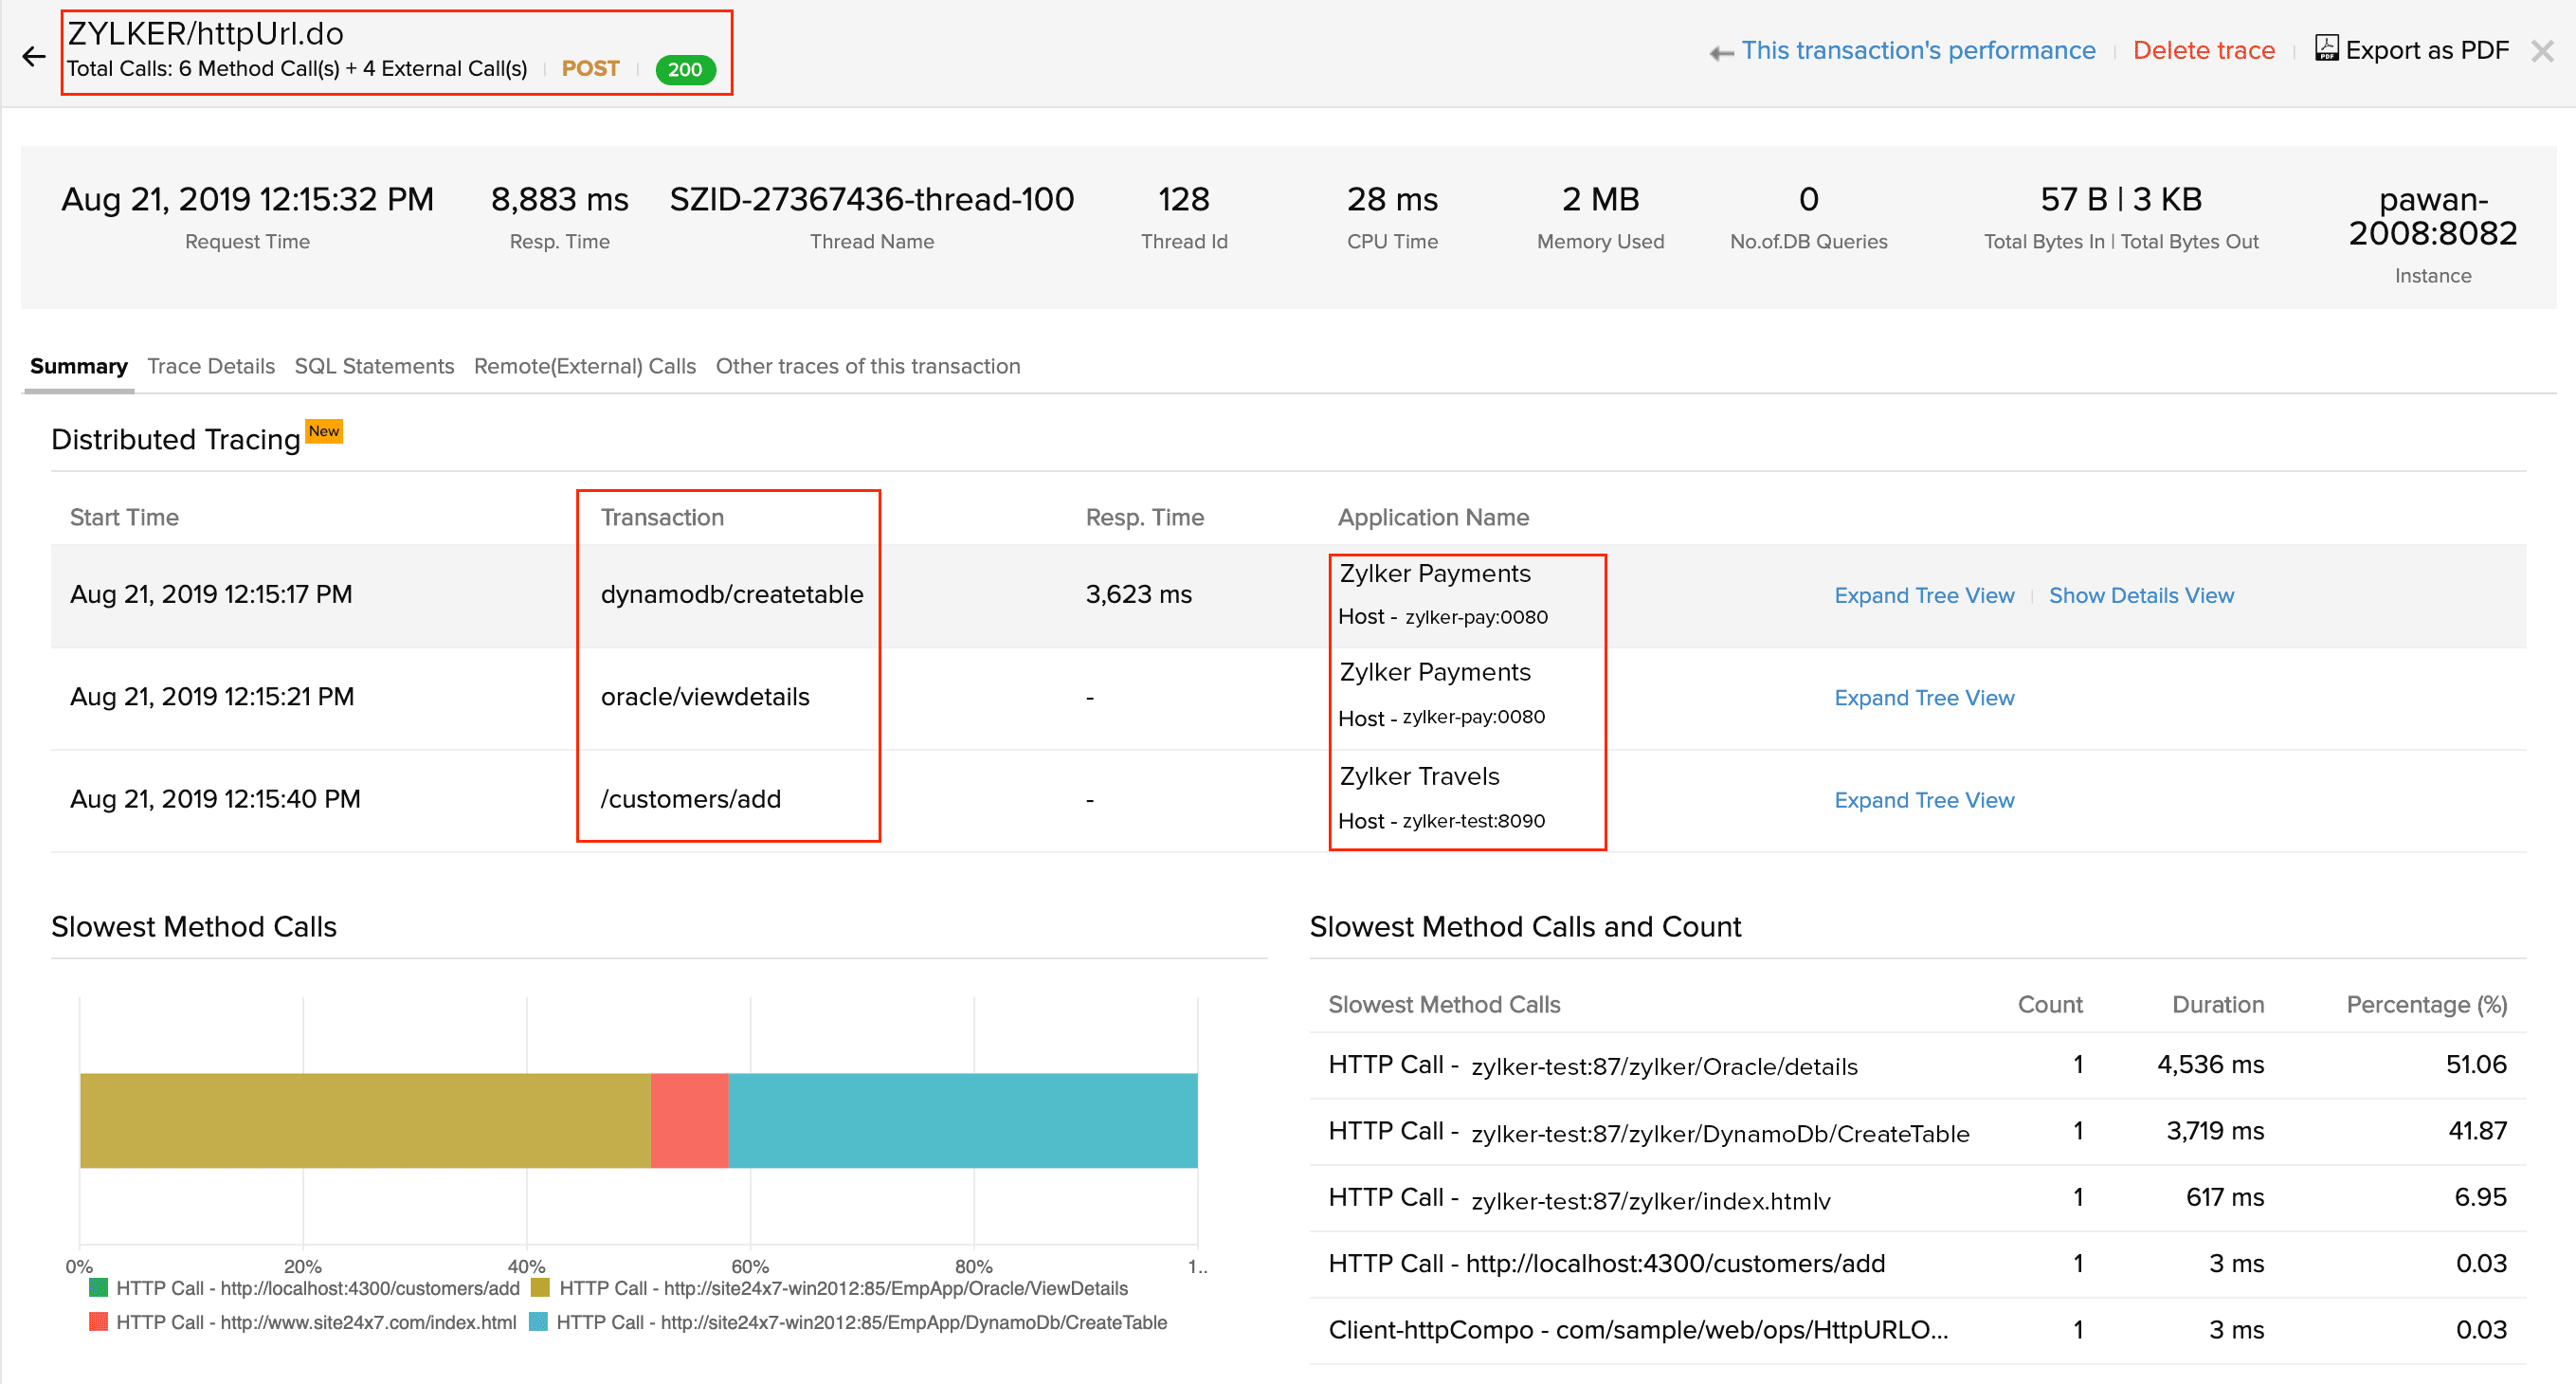Open the SQL Statements tab
2576x1384 pixels.
point(374,366)
